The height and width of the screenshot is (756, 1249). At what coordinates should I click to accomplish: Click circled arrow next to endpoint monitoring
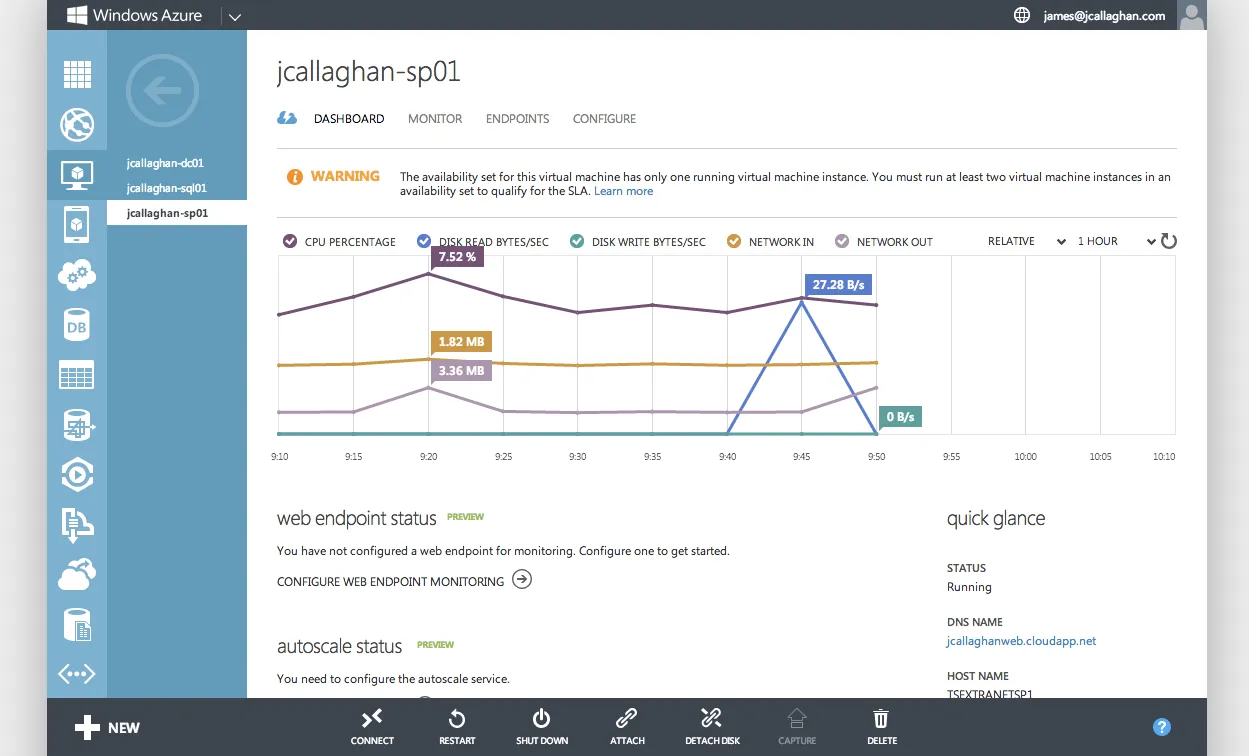pyautogui.click(x=522, y=579)
